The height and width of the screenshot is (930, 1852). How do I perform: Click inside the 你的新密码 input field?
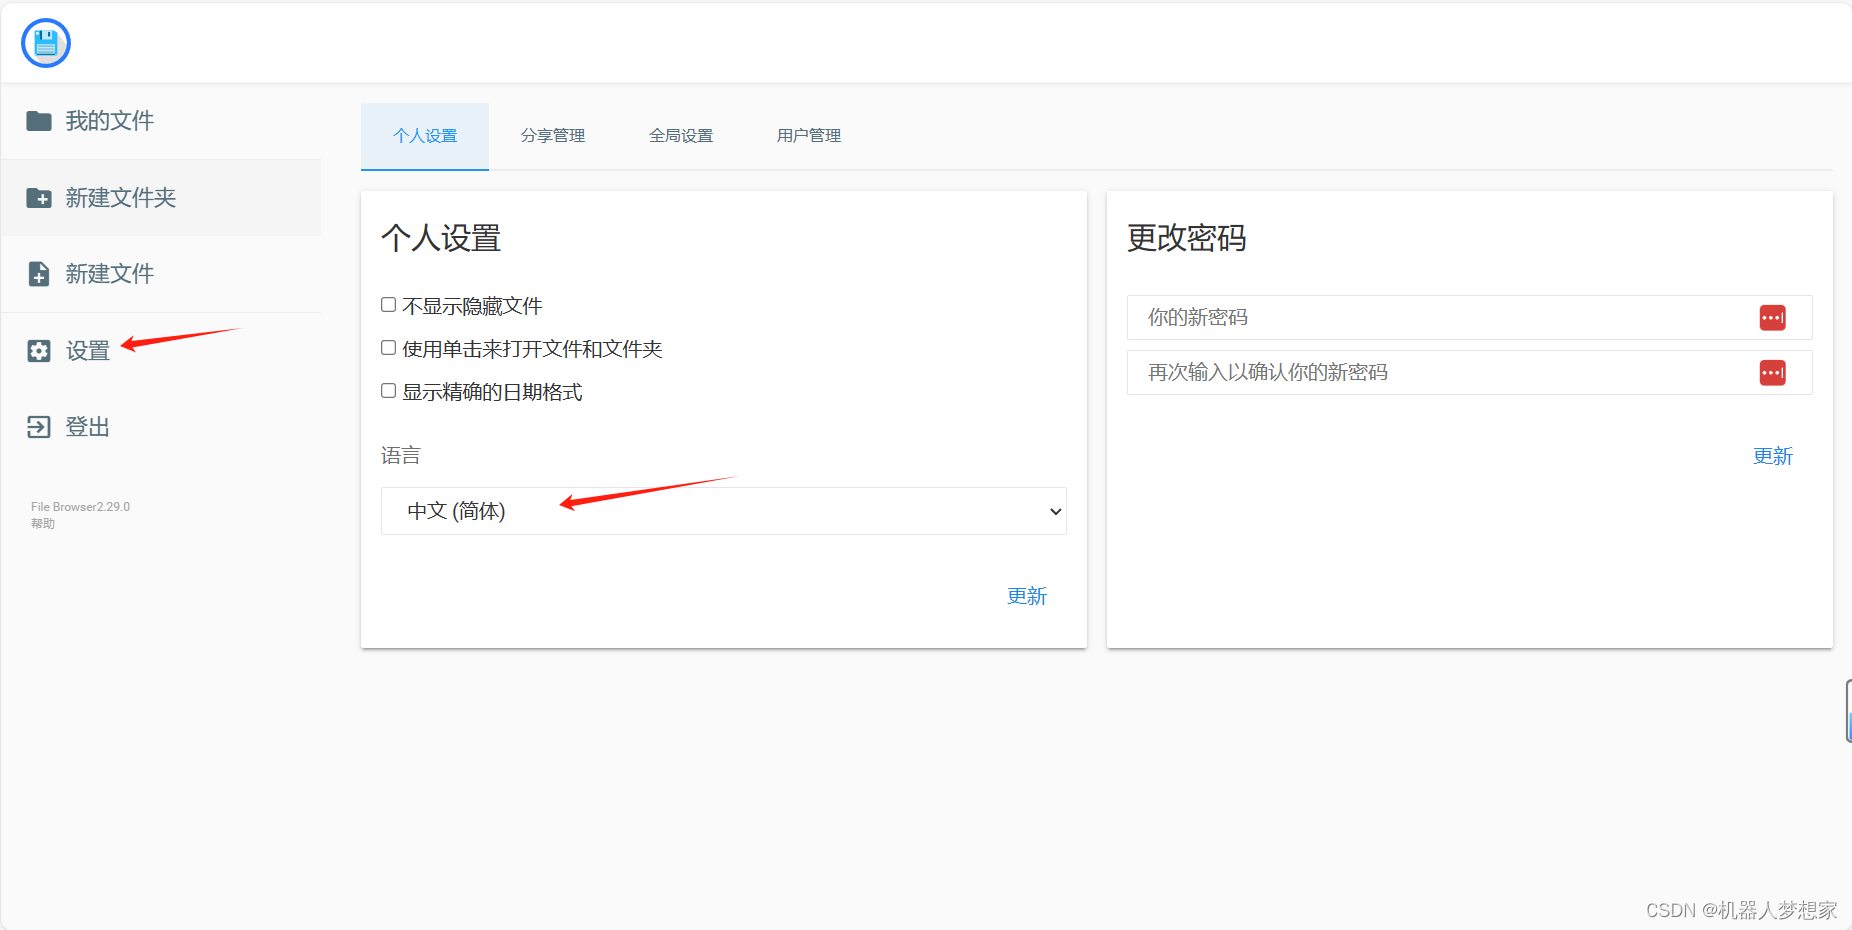1400,317
